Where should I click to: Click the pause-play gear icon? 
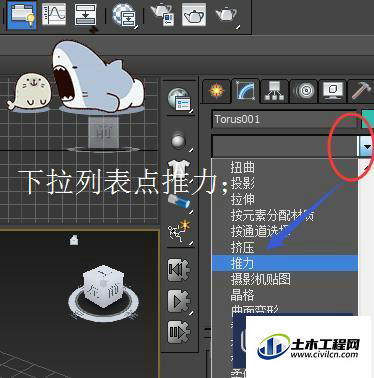coord(179,332)
